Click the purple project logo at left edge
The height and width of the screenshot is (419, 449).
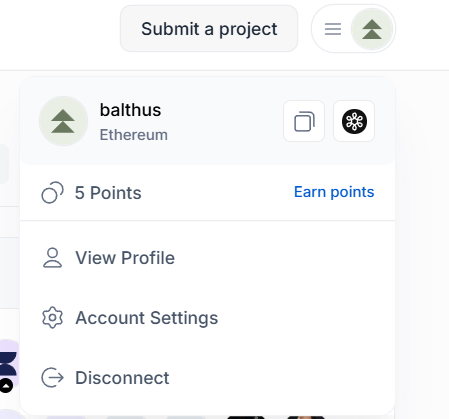point(8,363)
